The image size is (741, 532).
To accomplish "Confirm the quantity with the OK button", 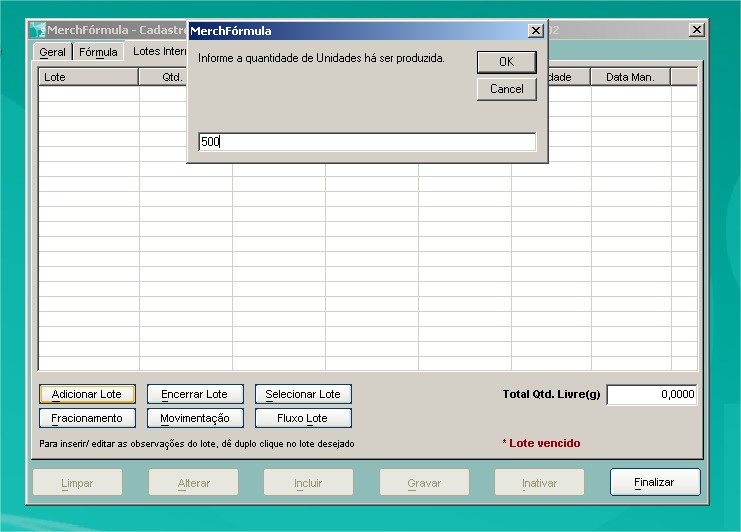I will coord(506,62).
